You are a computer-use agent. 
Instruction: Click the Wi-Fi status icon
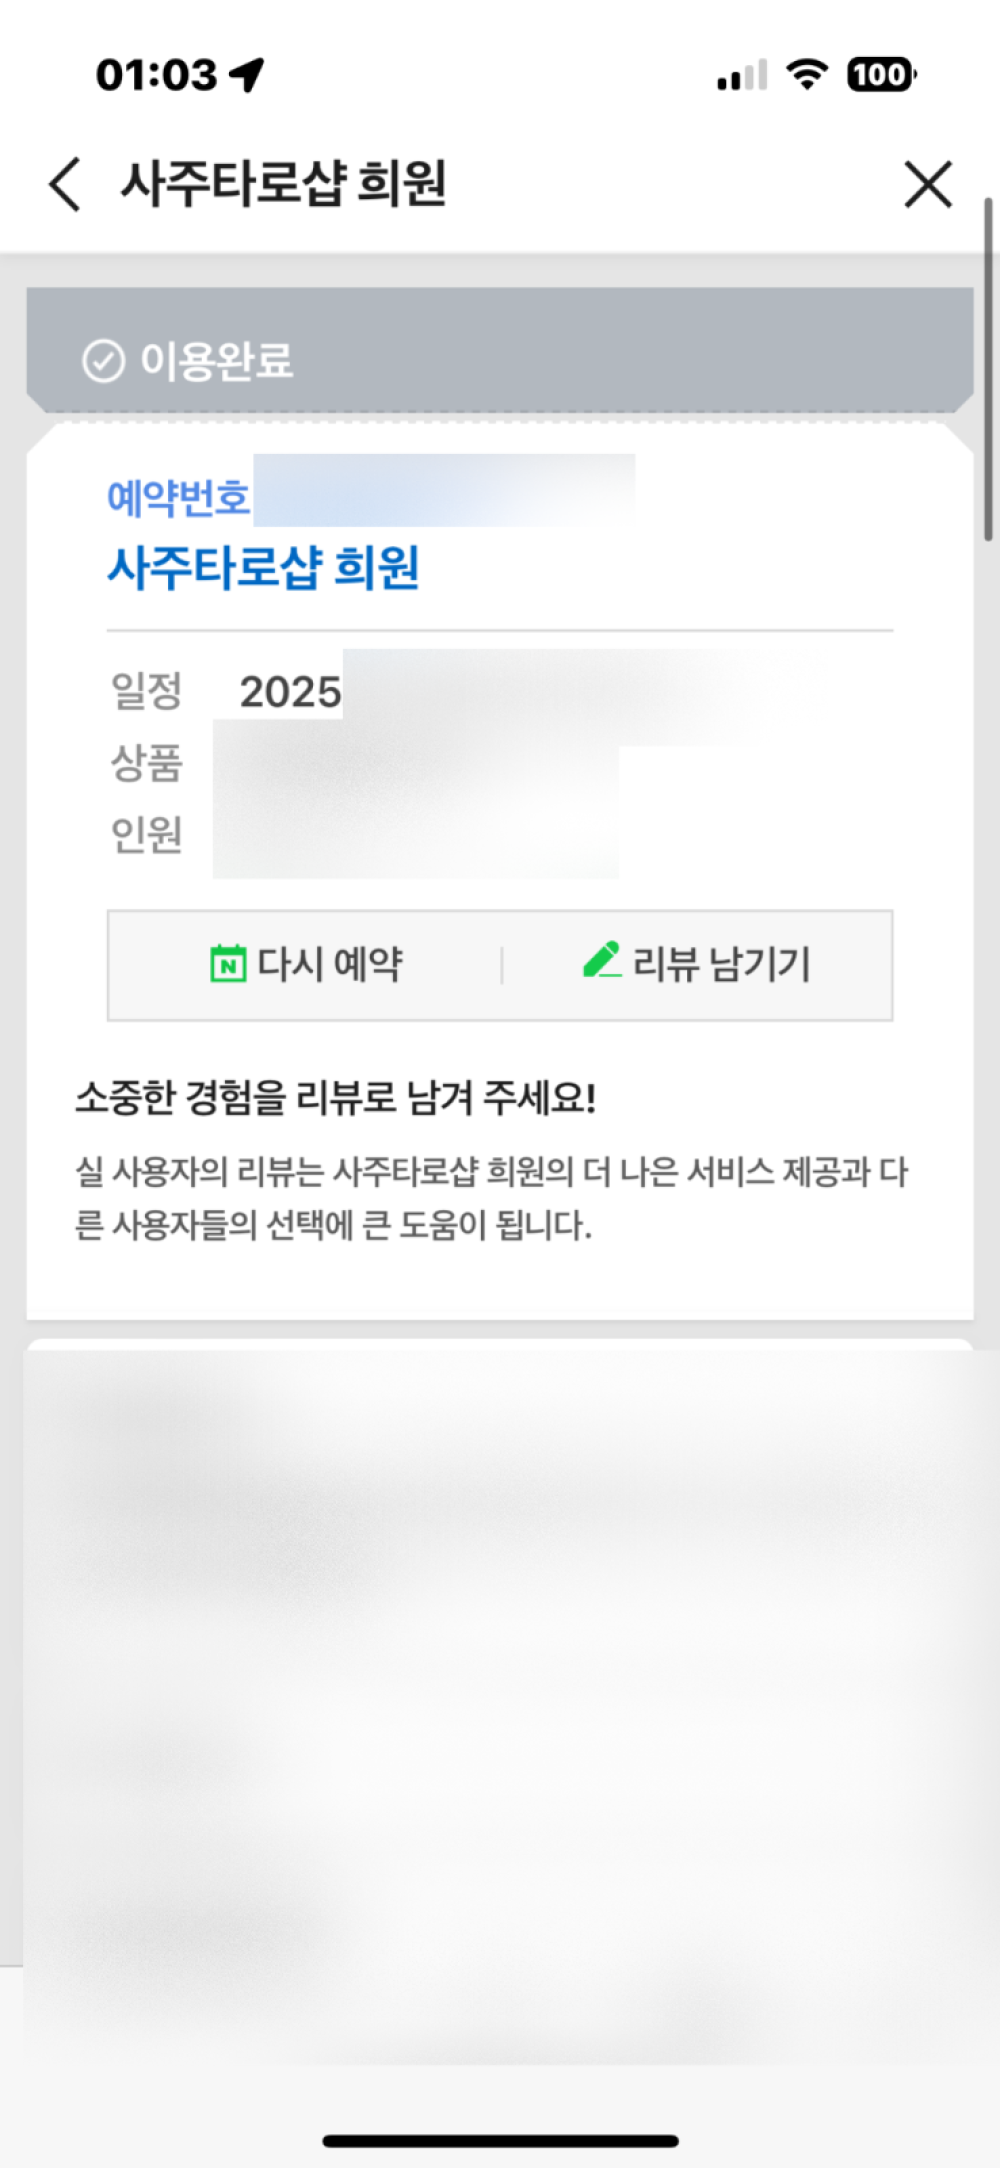806,74
